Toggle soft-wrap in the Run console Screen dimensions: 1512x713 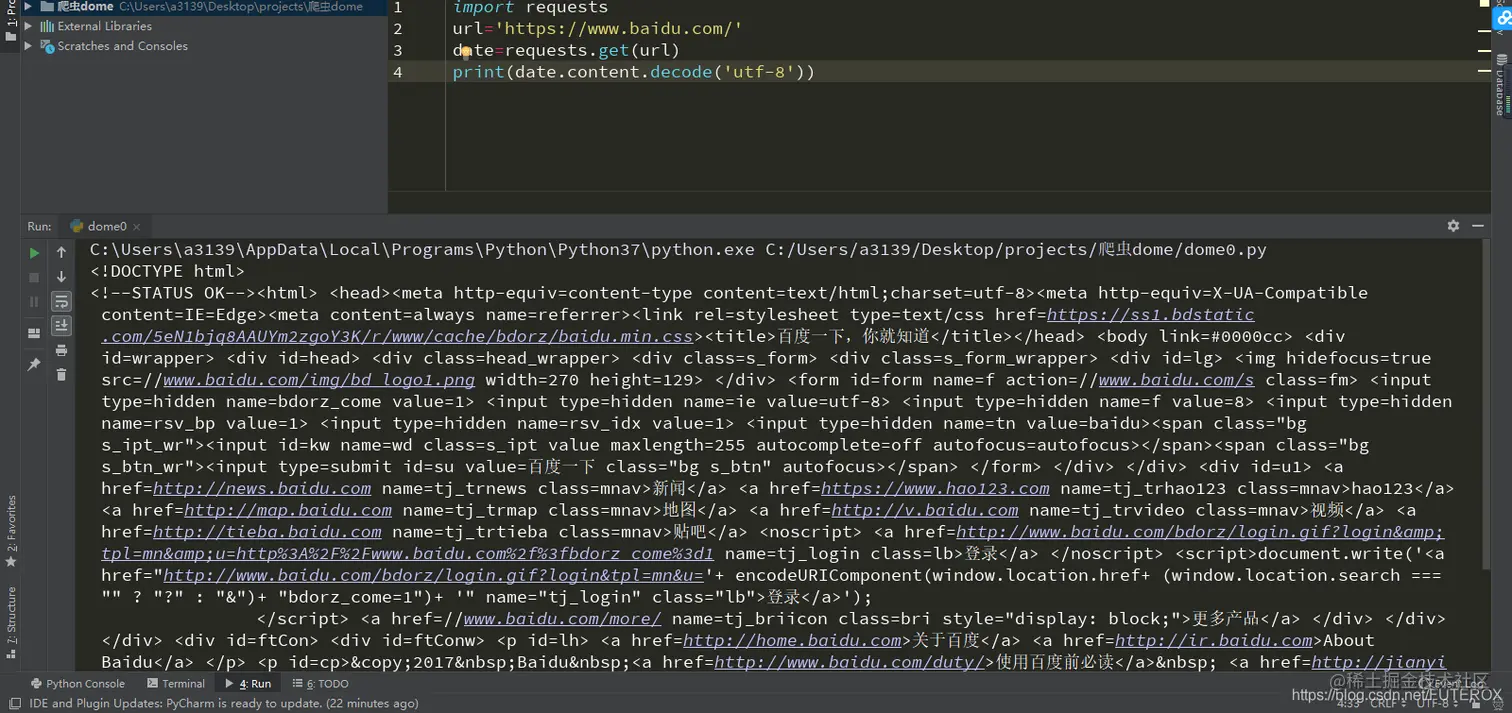(61, 301)
